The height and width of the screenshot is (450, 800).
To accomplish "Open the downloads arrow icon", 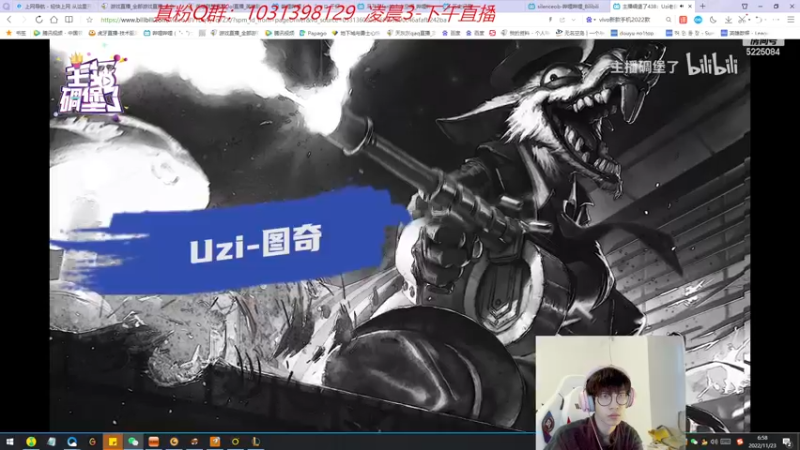I will tap(729, 20).
